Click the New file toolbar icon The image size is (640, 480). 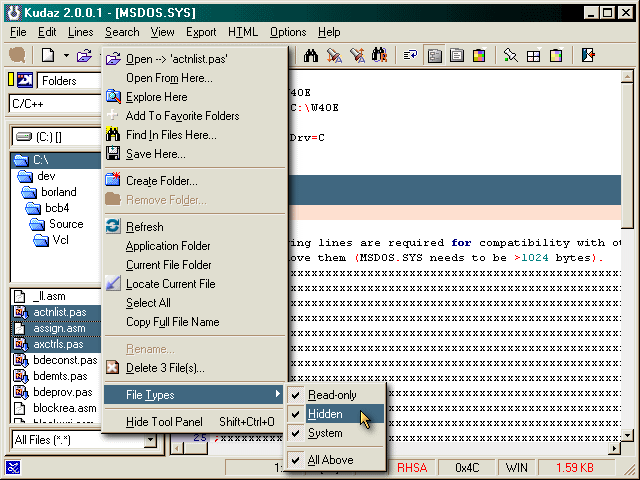point(48,55)
